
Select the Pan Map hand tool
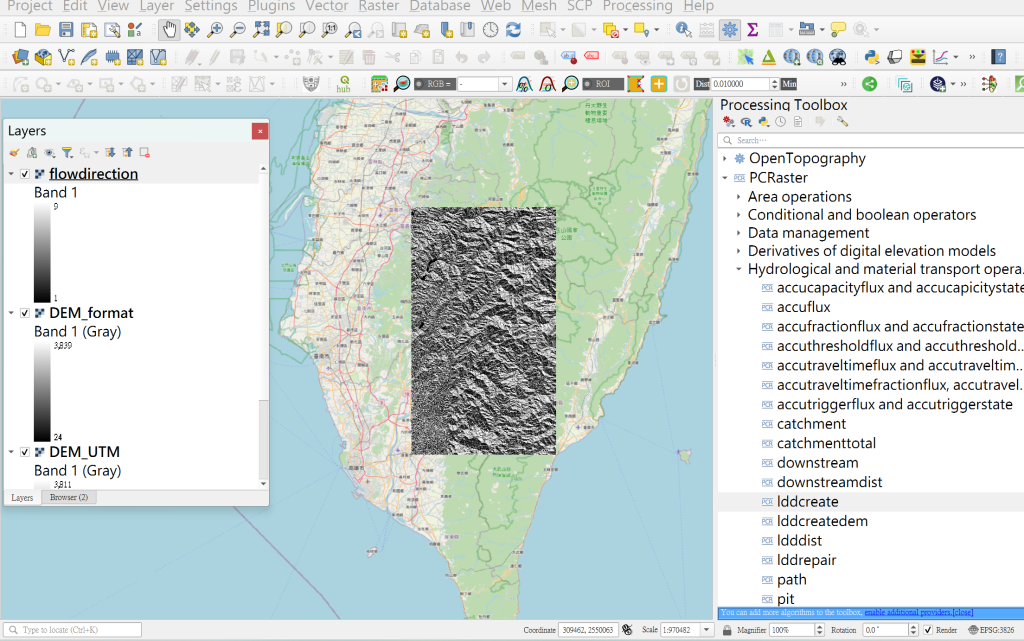pyautogui.click(x=169, y=29)
